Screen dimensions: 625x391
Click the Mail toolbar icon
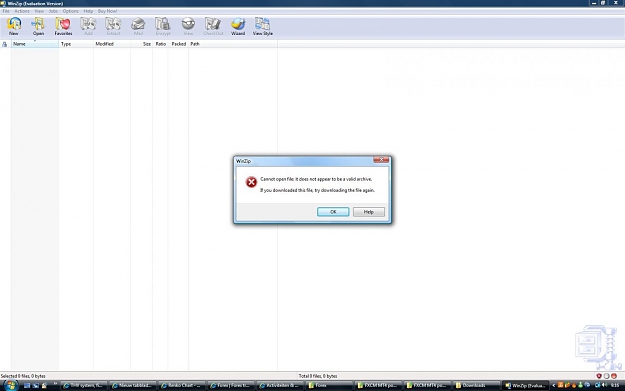[138, 27]
